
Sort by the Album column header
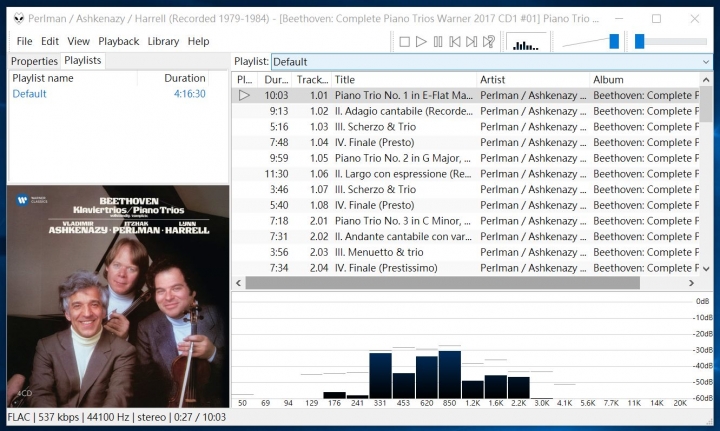point(645,80)
